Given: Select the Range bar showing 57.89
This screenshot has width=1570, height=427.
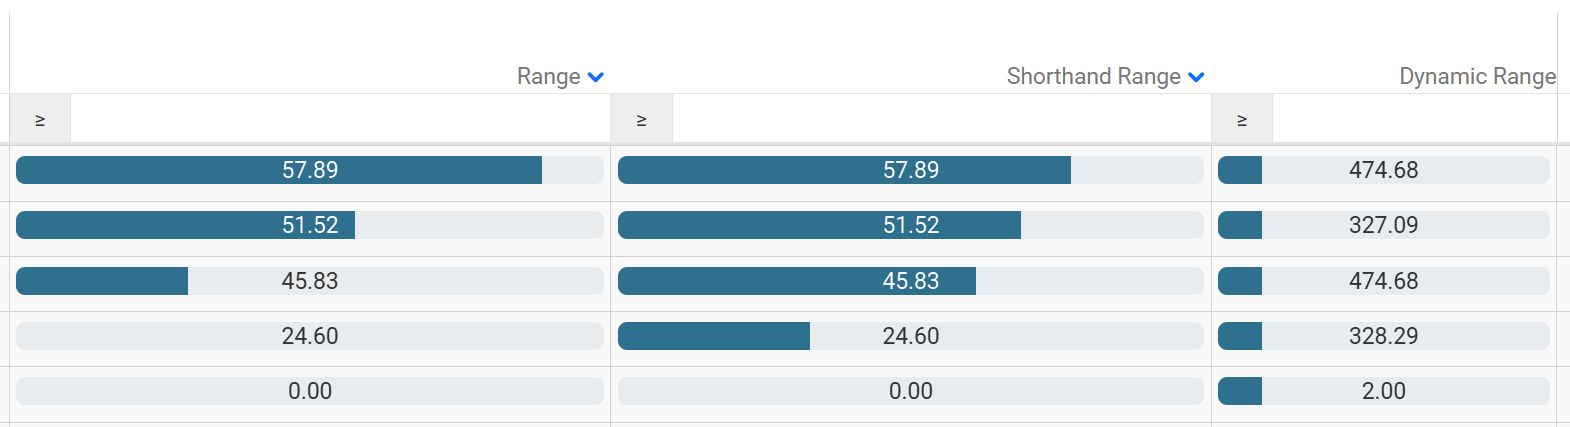Looking at the screenshot, I should 310,170.
